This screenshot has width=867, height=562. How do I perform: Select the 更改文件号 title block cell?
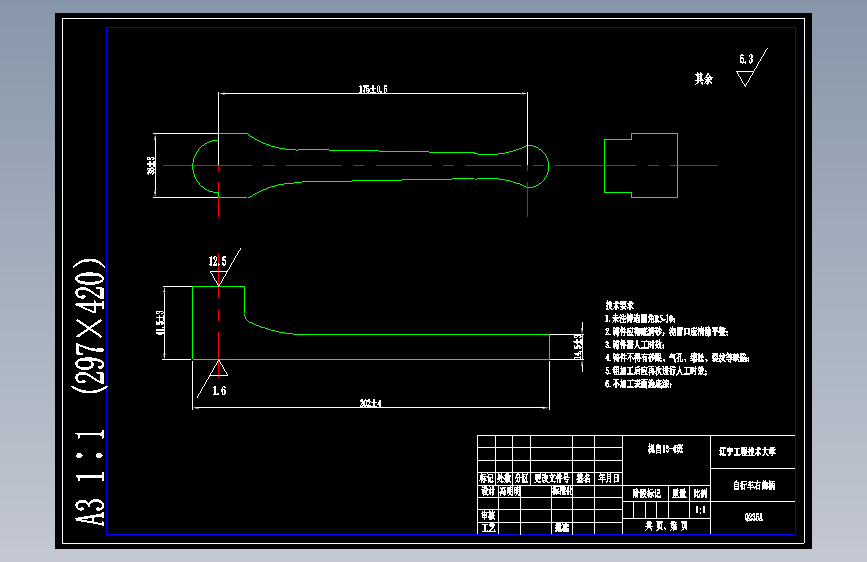[x=551, y=478]
